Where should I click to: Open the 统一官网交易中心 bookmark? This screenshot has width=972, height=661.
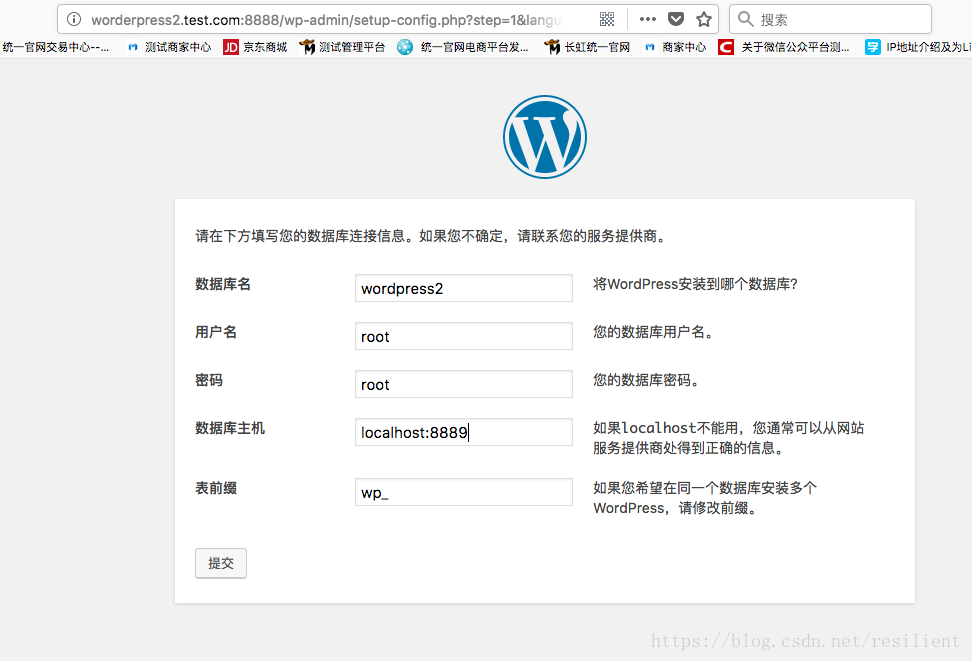coord(56,47)
